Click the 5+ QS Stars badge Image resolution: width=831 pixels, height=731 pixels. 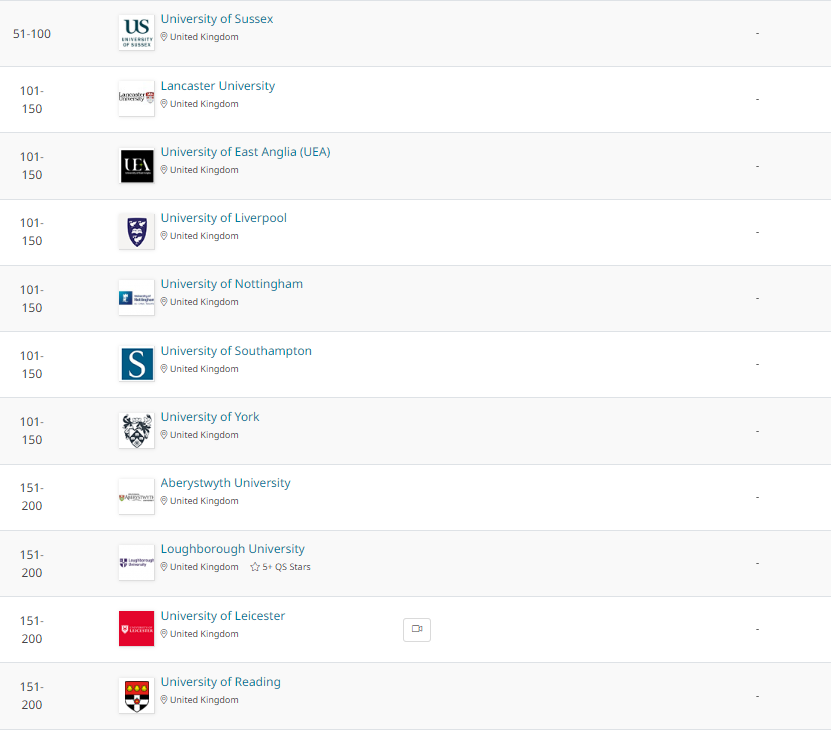[281, 567]
